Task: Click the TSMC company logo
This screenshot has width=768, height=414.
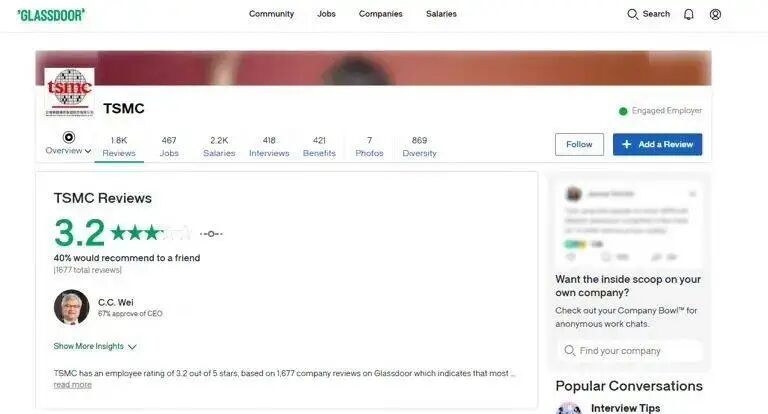Action: tap(70, 93)
